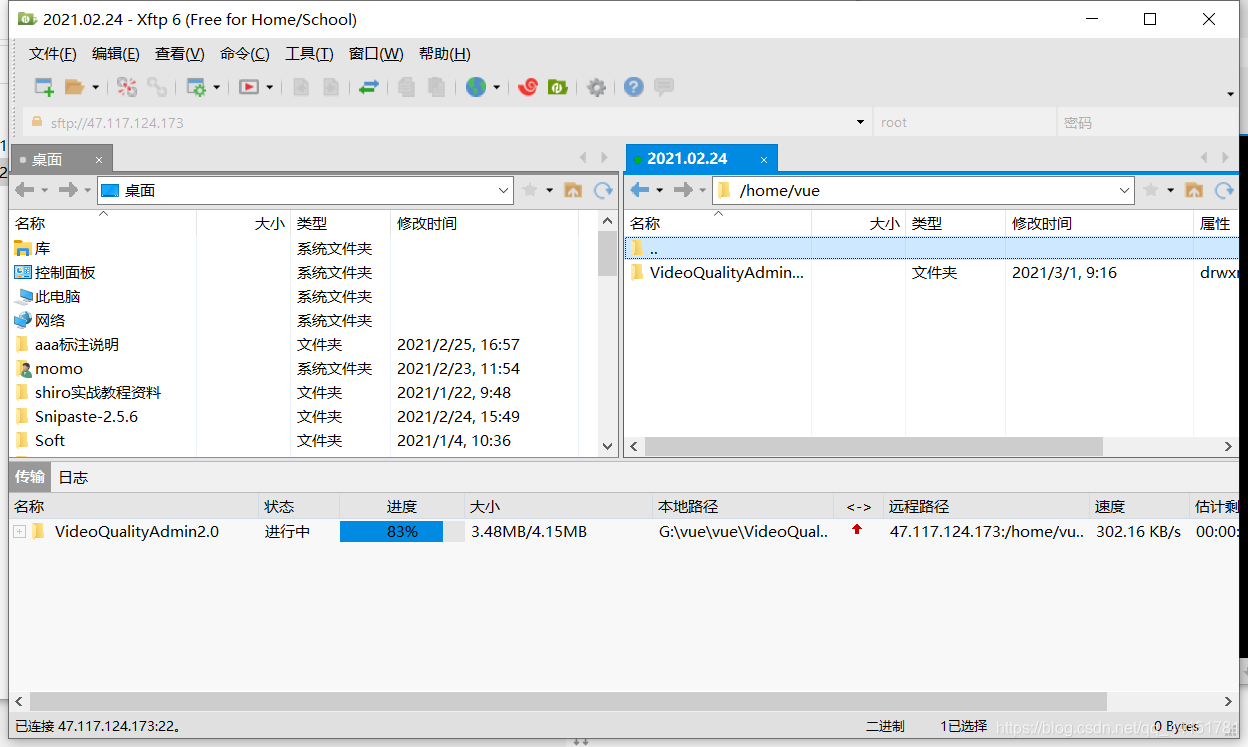Select the 此电脑 item

tap(48, 296)
